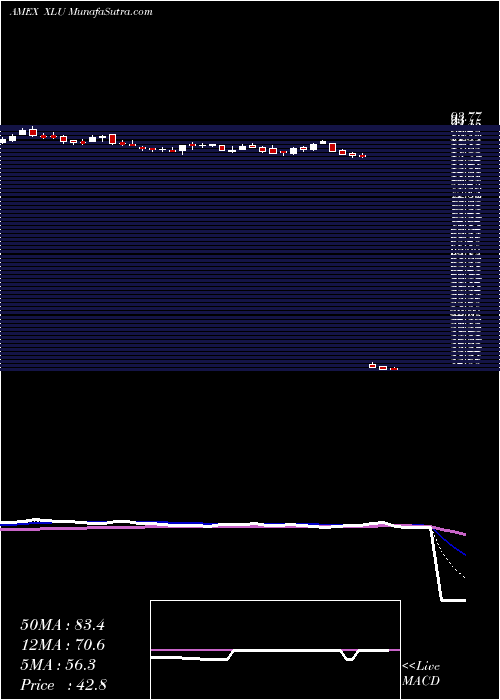The width and height of the screenshot is (500, 700).
Task: Click the AMEX XLU MunafaSutra.com title text
Action: click(x=81, y=12)
